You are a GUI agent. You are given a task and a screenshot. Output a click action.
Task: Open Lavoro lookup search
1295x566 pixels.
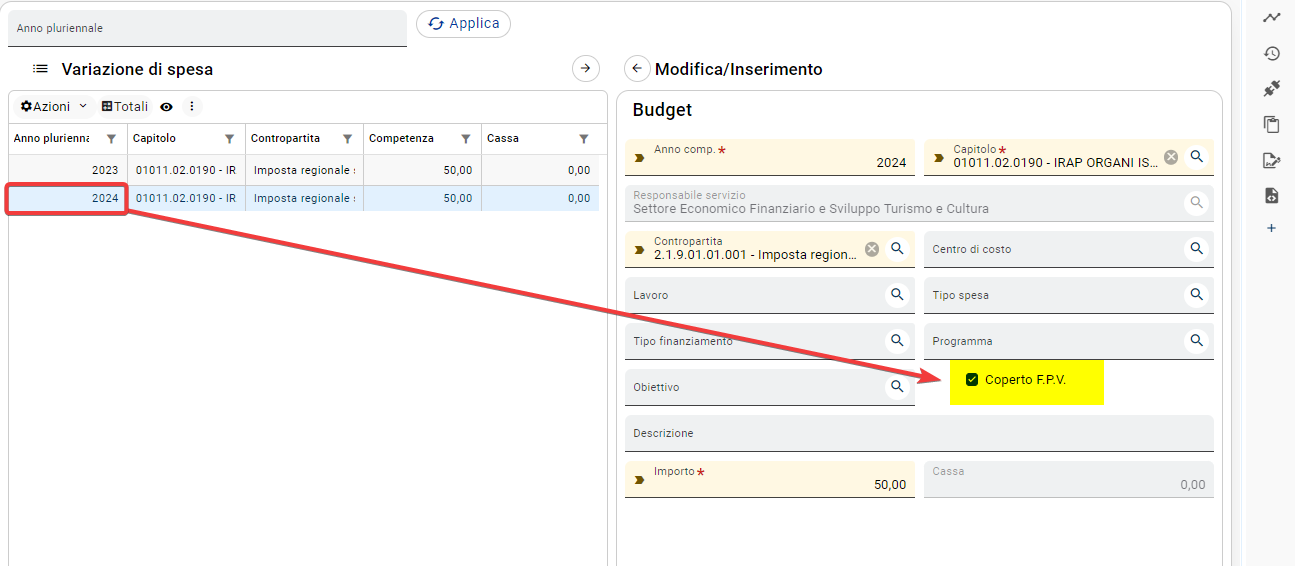coord(897,295)
